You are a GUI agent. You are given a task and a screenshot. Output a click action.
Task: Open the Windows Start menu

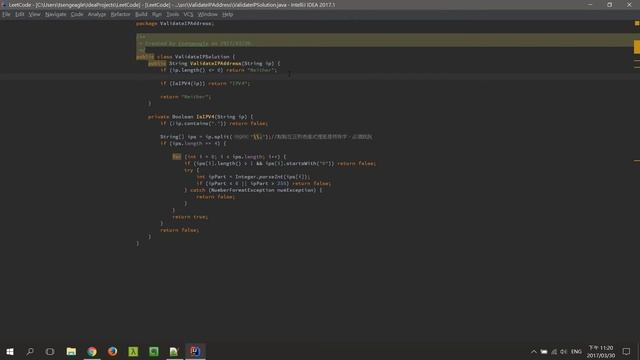tap(10, 351)
